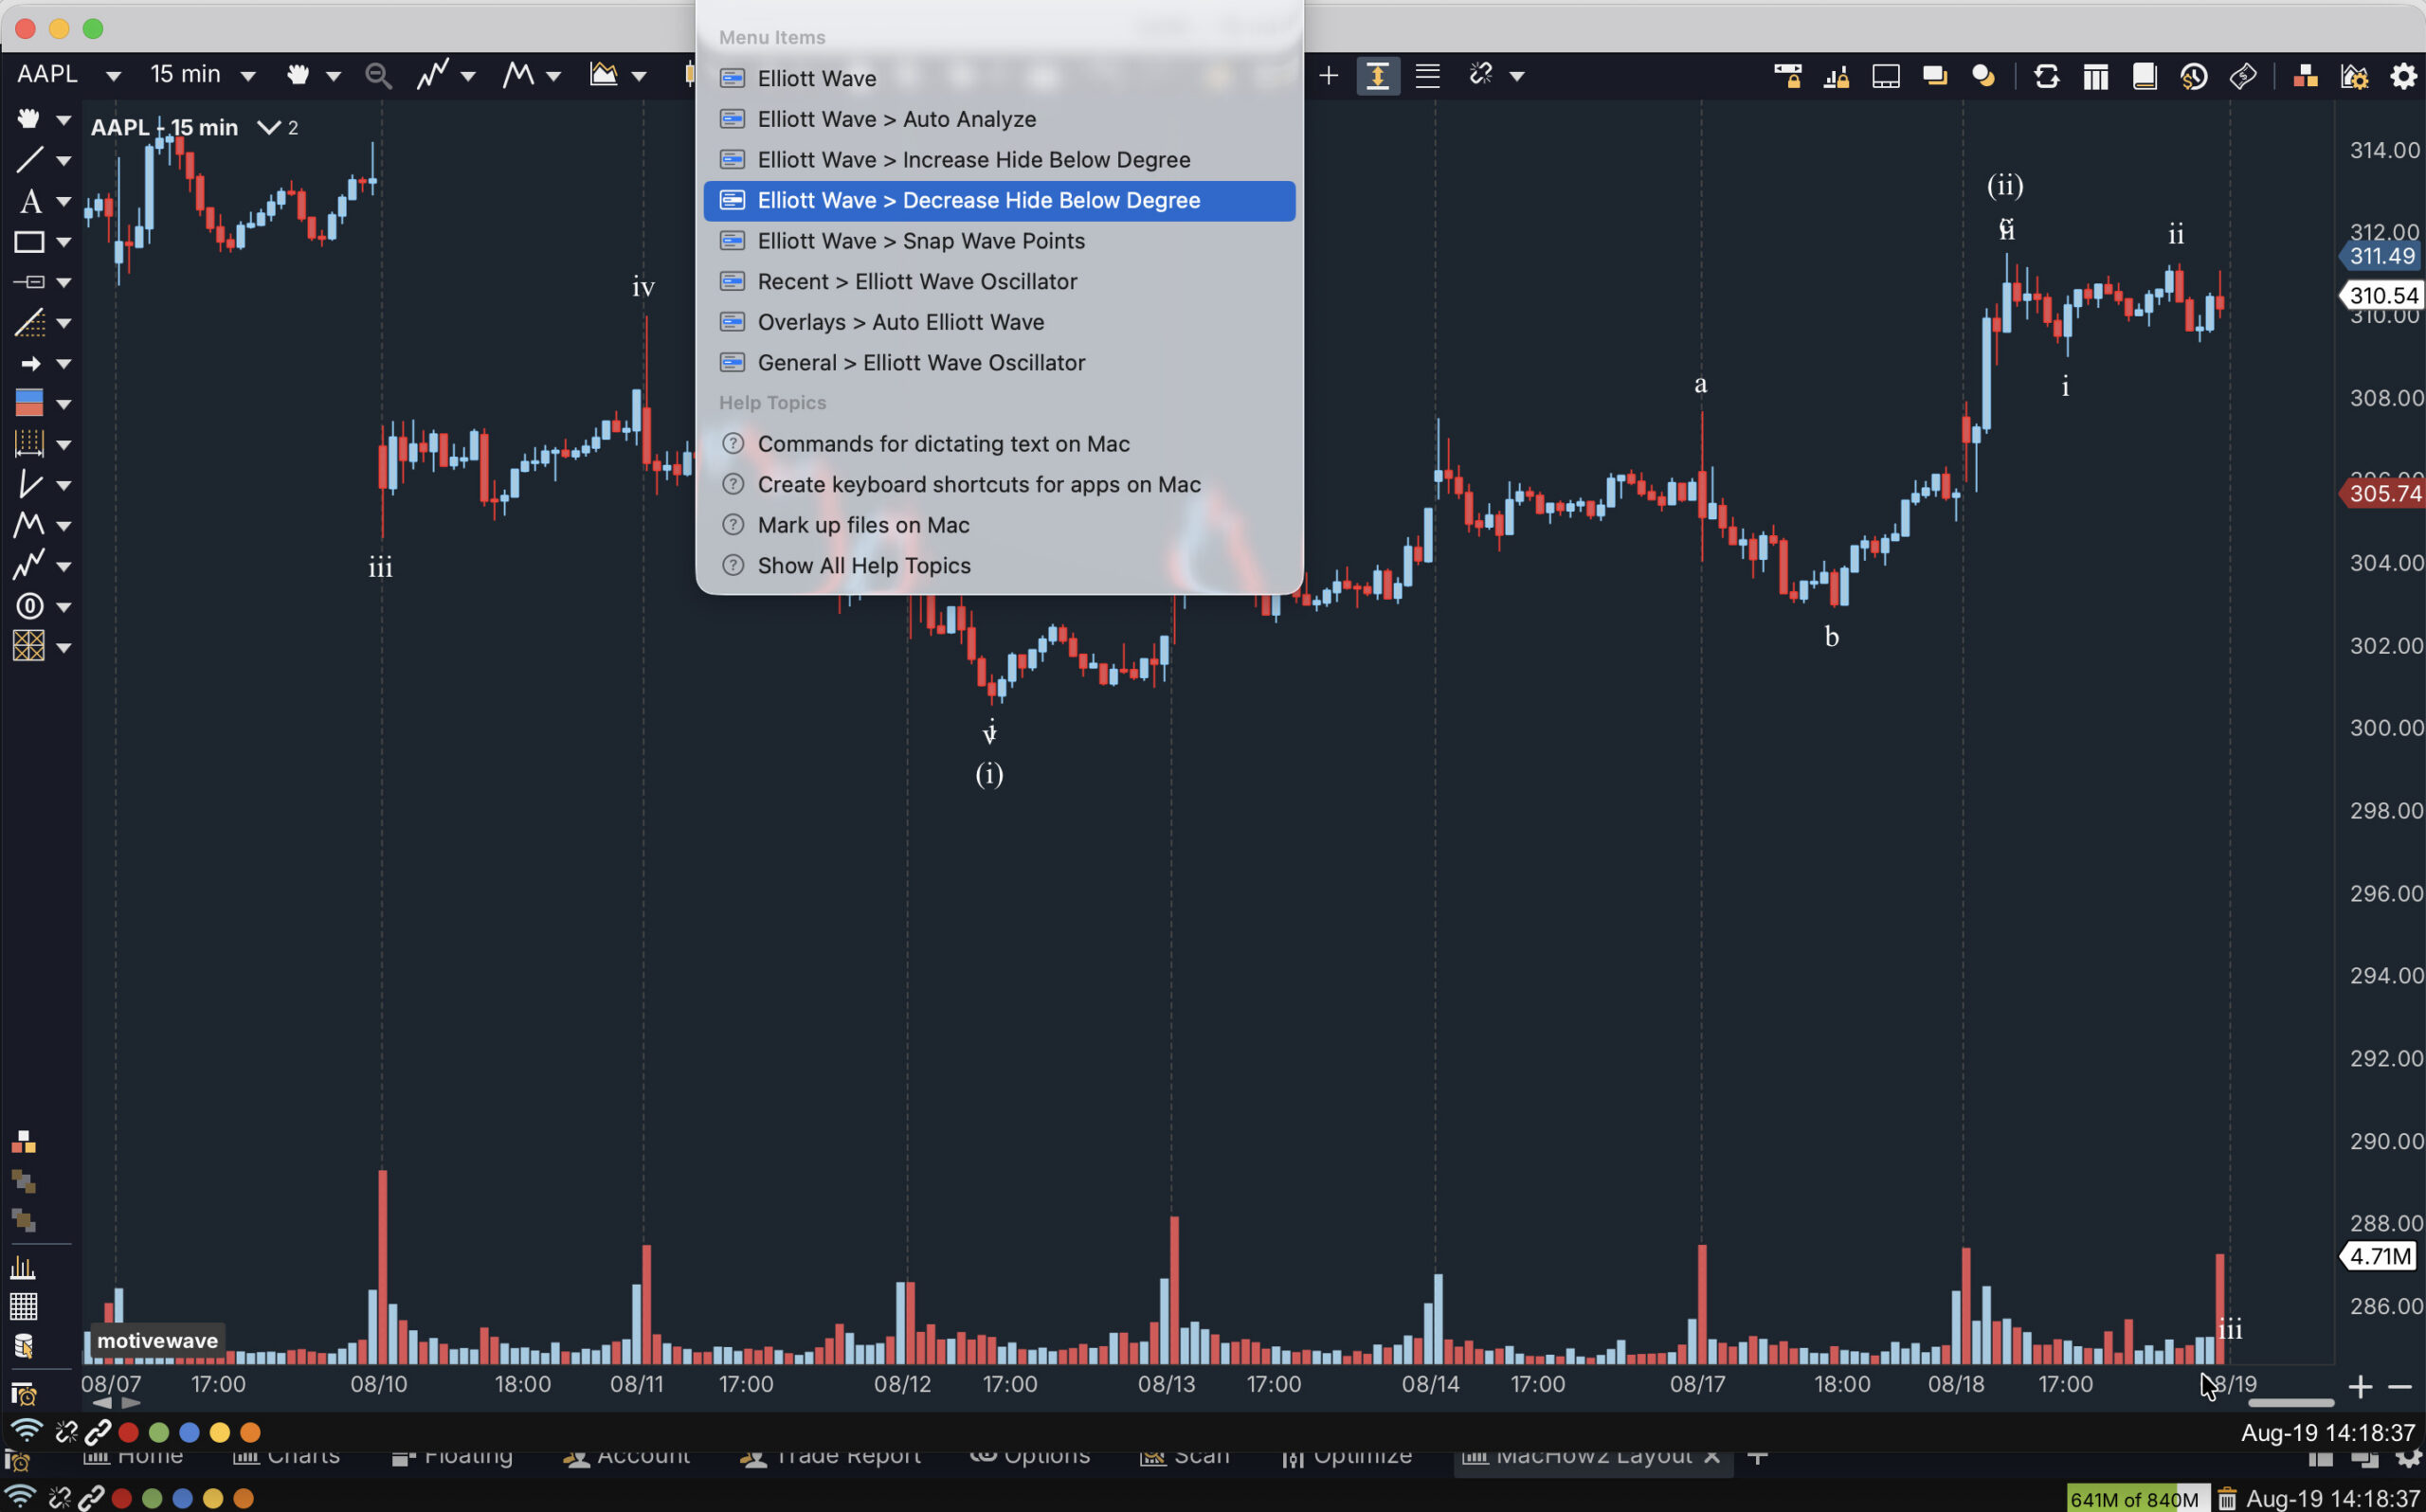Image resolution: width=2426 pixels, height=1512 pixels.
Task: Open the AAPL symbol dropdown arrow
Action: (x=113, y=76)
